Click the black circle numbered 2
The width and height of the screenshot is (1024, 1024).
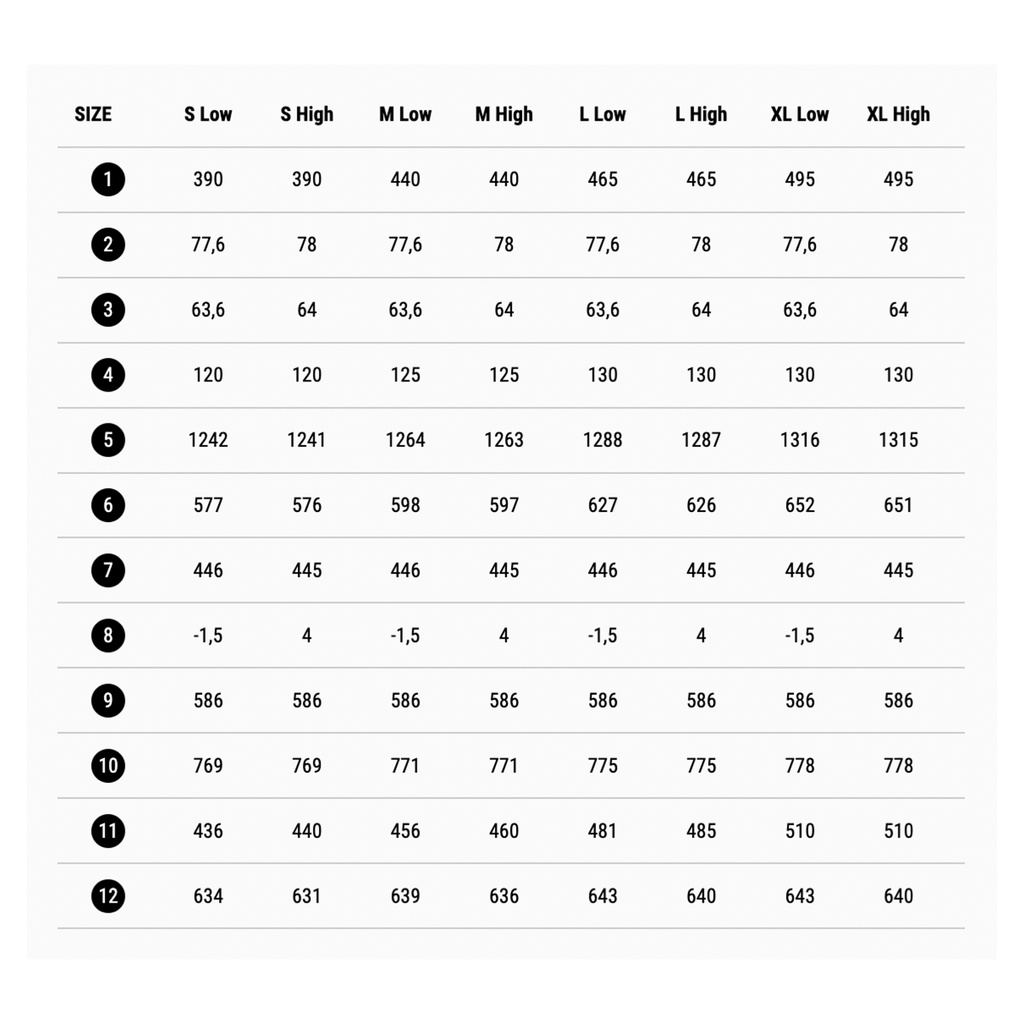click(x=108, y=245)
